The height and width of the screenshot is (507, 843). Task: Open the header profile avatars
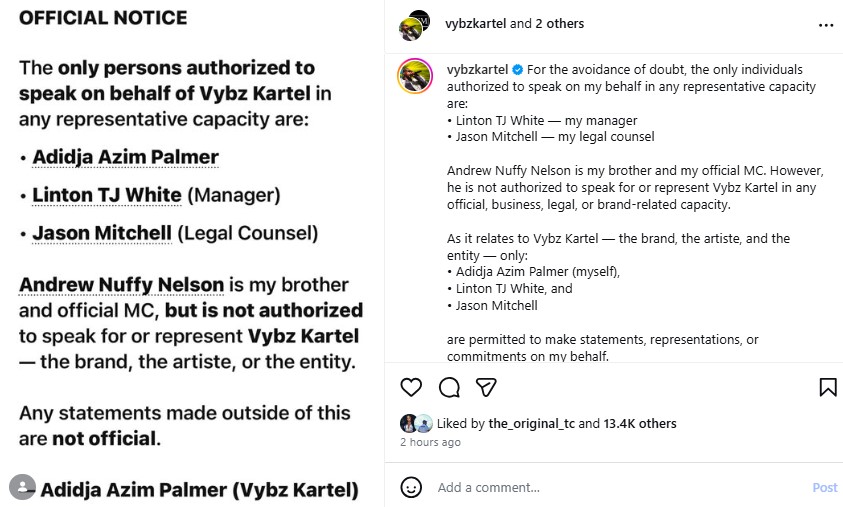pos(414,25)
